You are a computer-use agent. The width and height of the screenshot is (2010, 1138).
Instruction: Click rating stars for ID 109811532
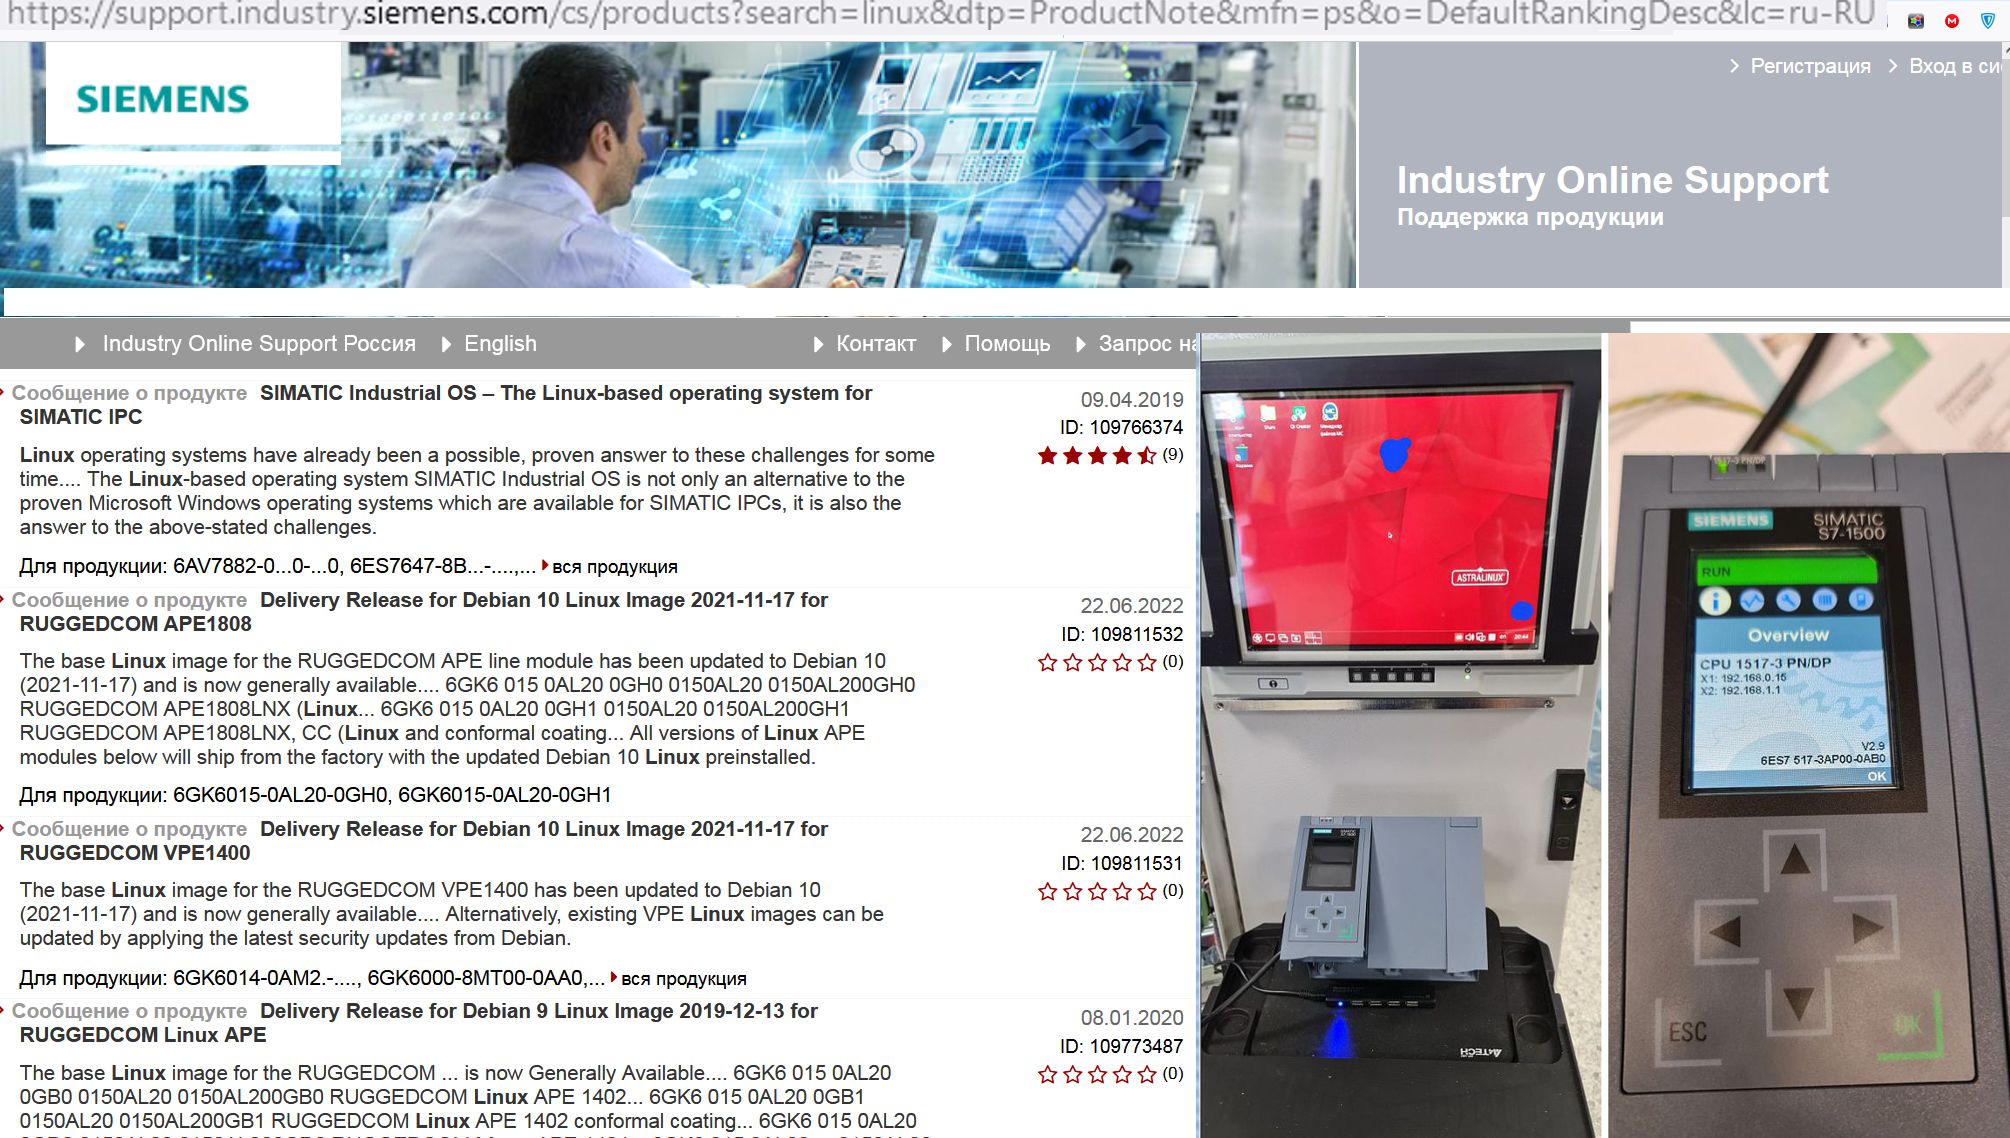click(1097, 662)
